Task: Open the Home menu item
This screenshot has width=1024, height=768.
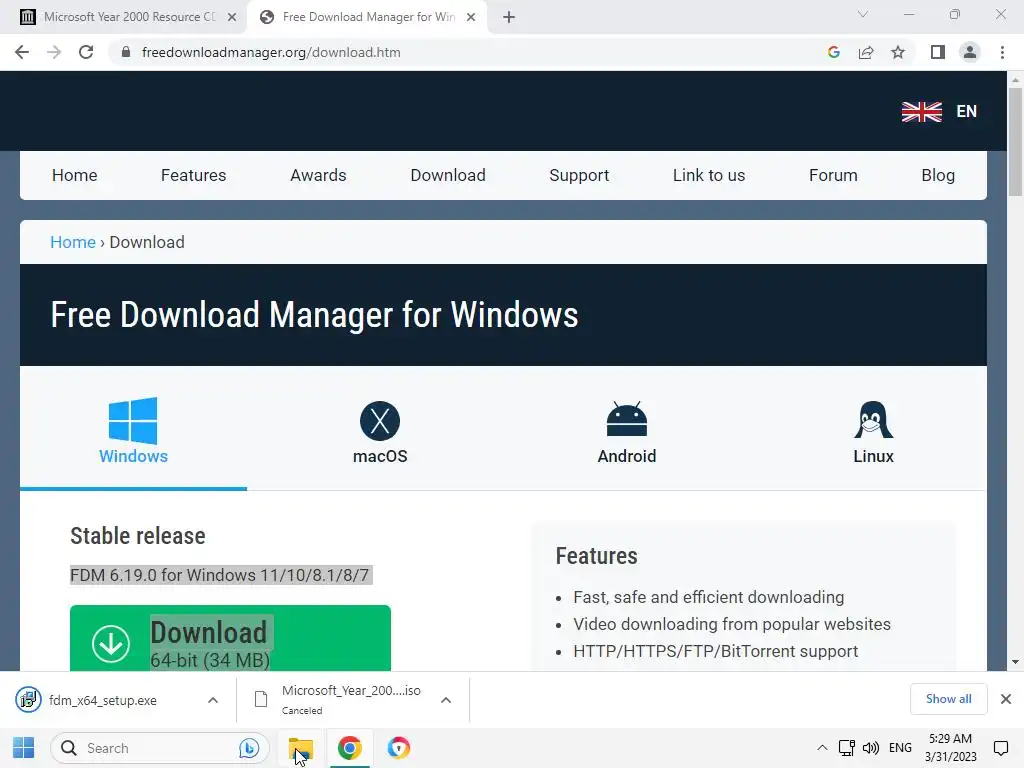Action: [74, 175]
